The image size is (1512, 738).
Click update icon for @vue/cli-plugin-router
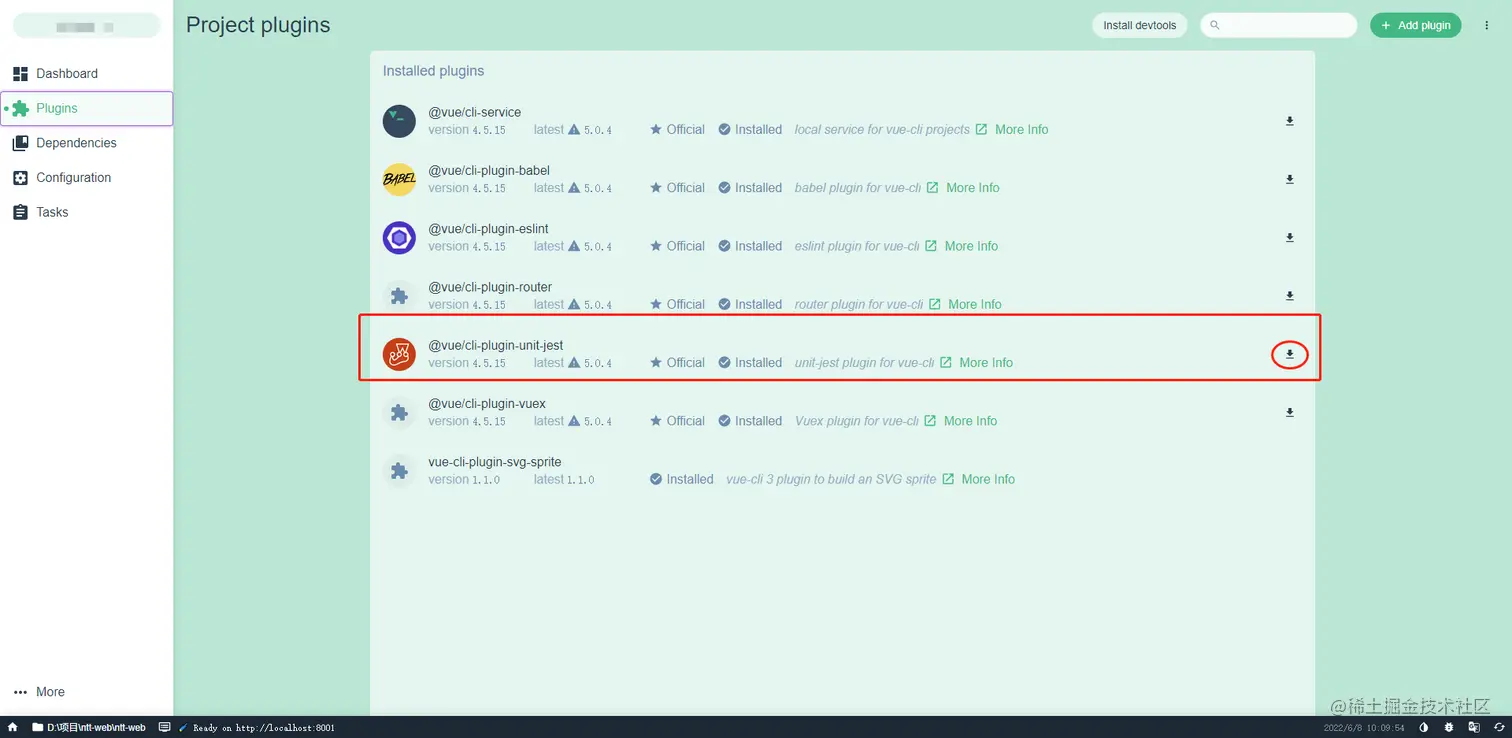[1289, 296]
